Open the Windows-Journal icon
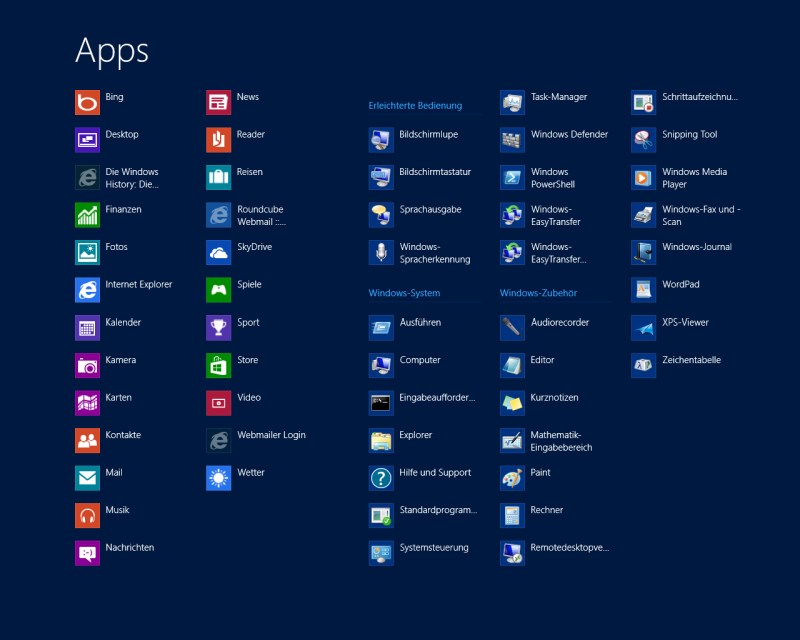The width and height of the screenshot is (800, 640). pos(643,253)
